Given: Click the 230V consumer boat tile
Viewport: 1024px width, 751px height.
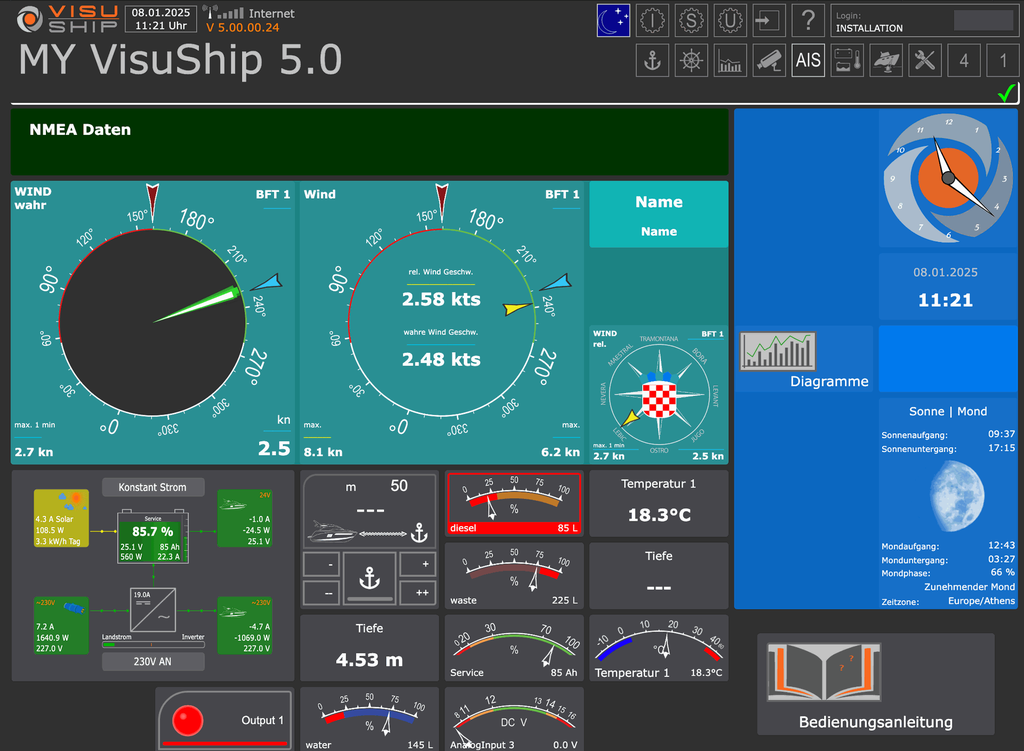Looking at the screenshot, I should (245, 626).
